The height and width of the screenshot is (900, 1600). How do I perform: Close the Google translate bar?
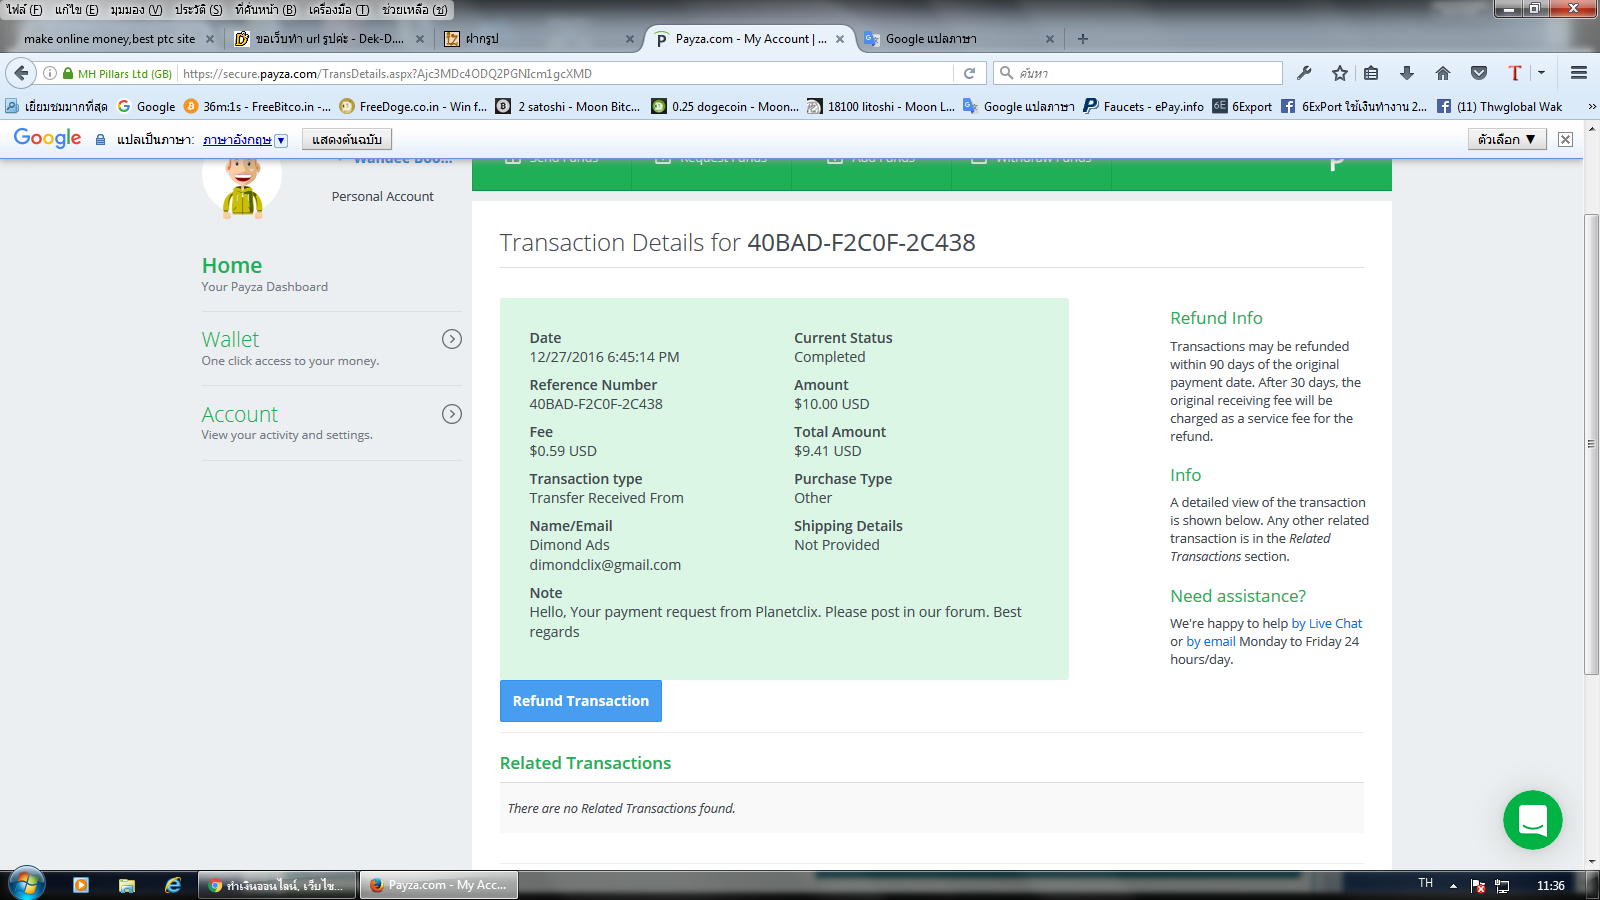tap(1566, 139)
